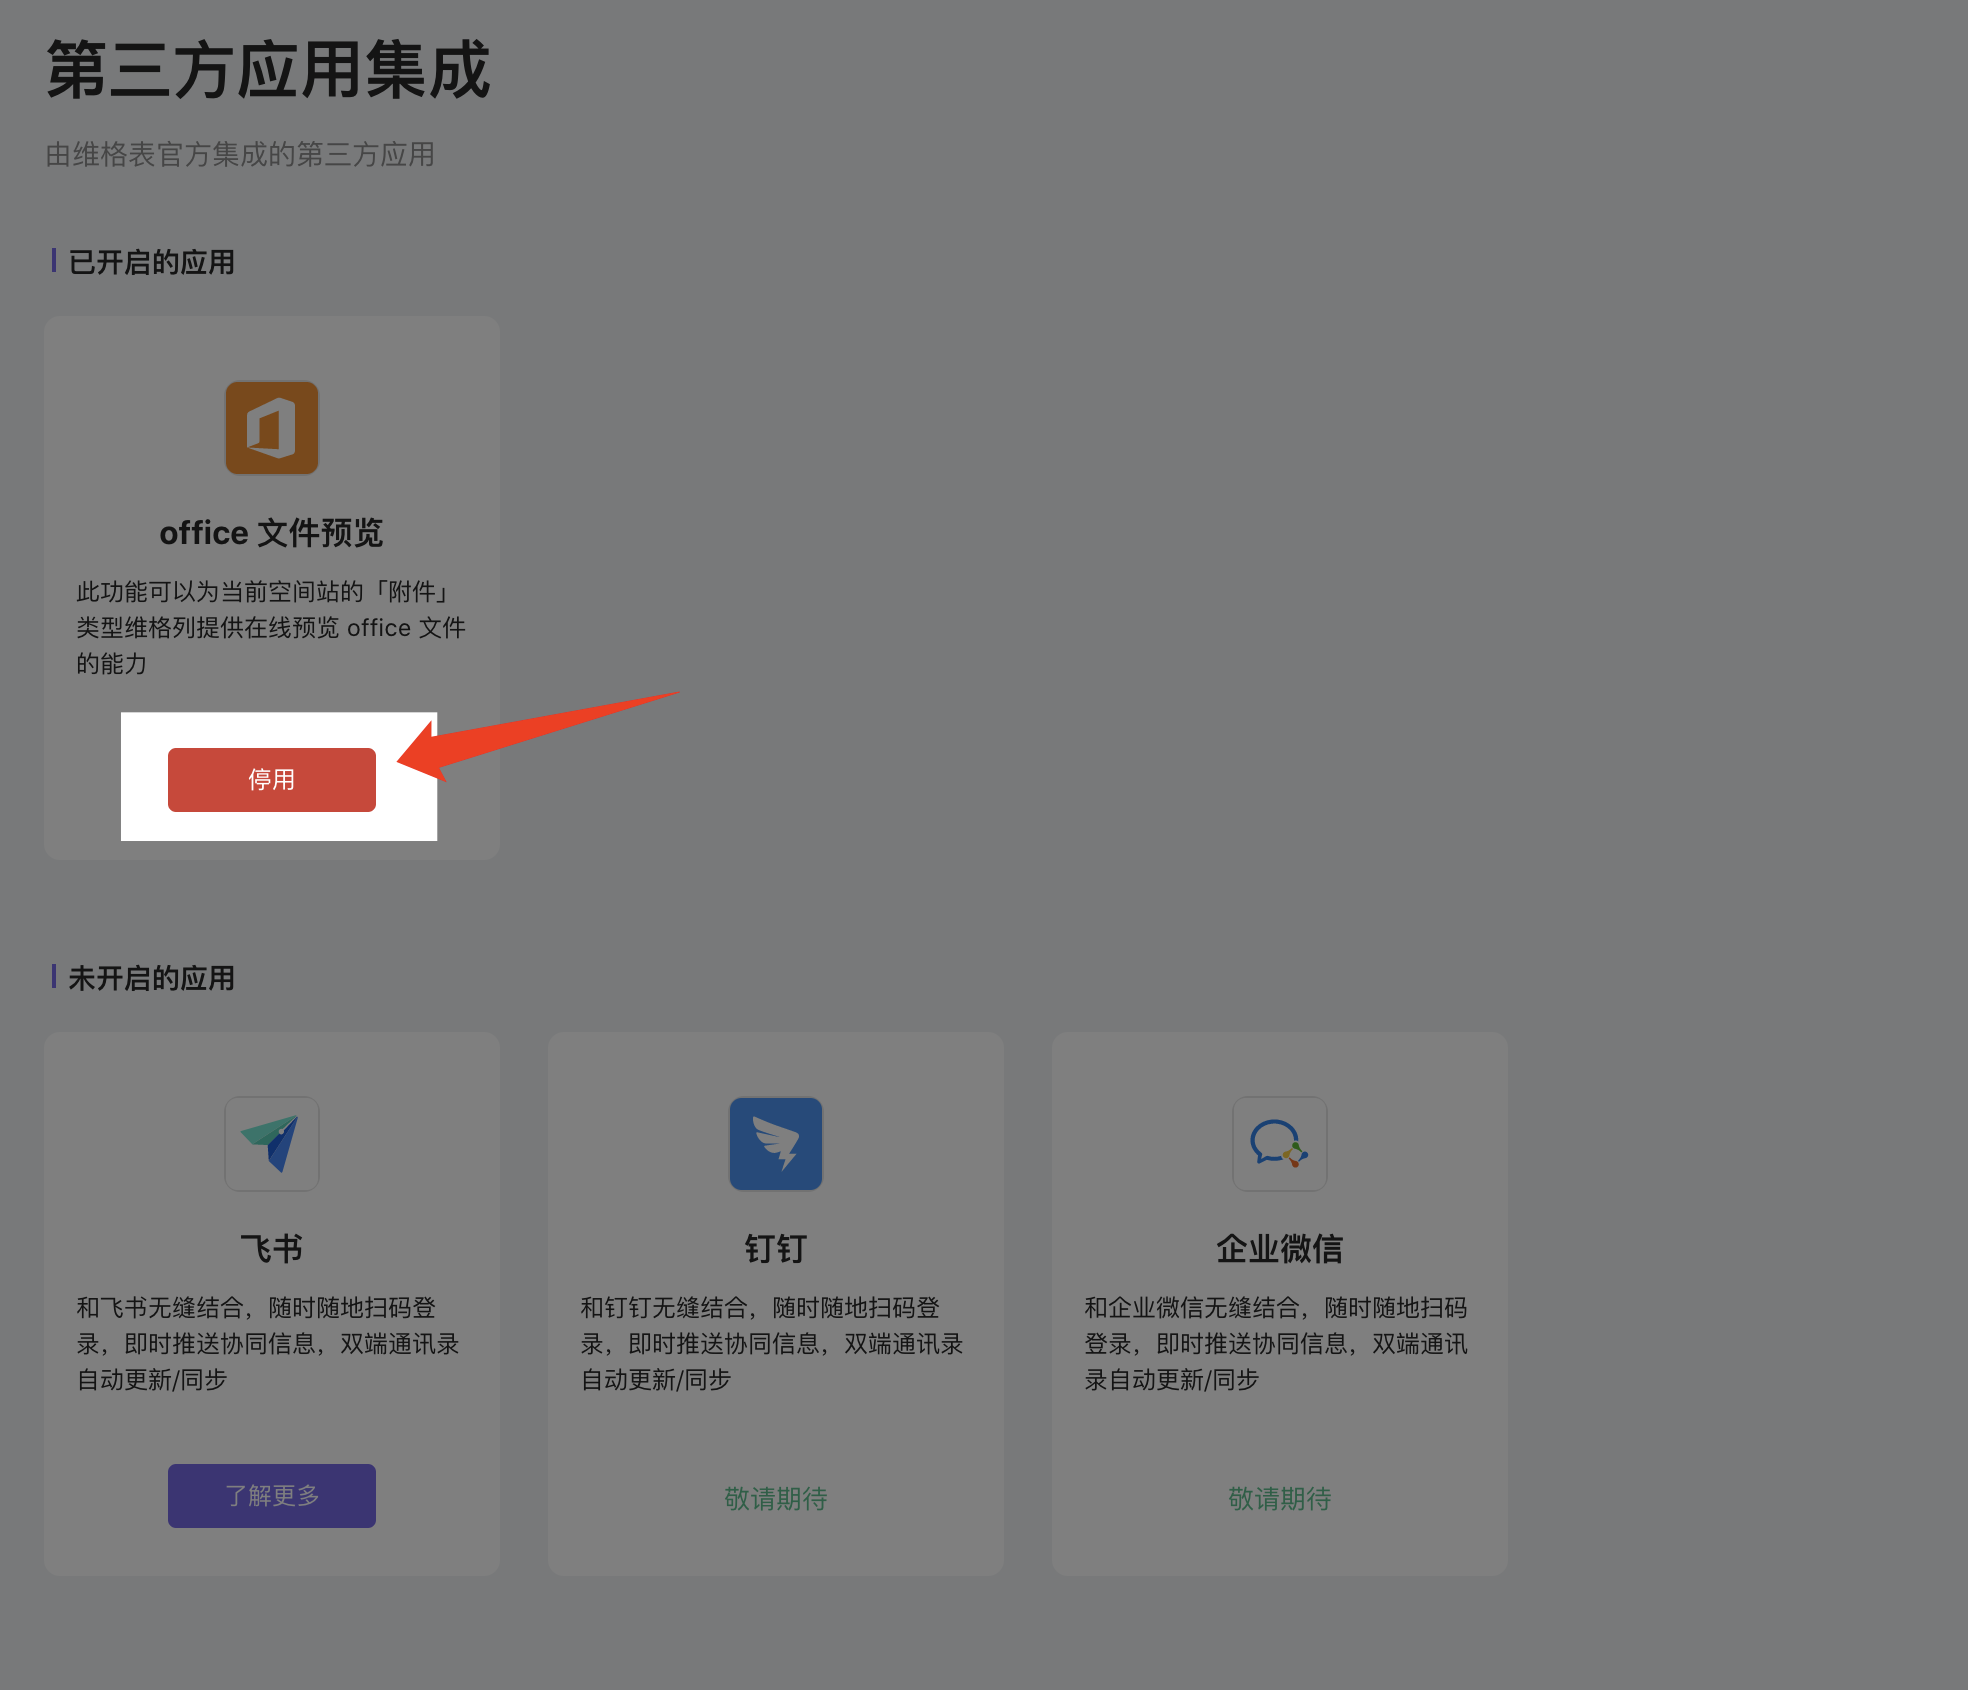Click the office preview description text

271,627
